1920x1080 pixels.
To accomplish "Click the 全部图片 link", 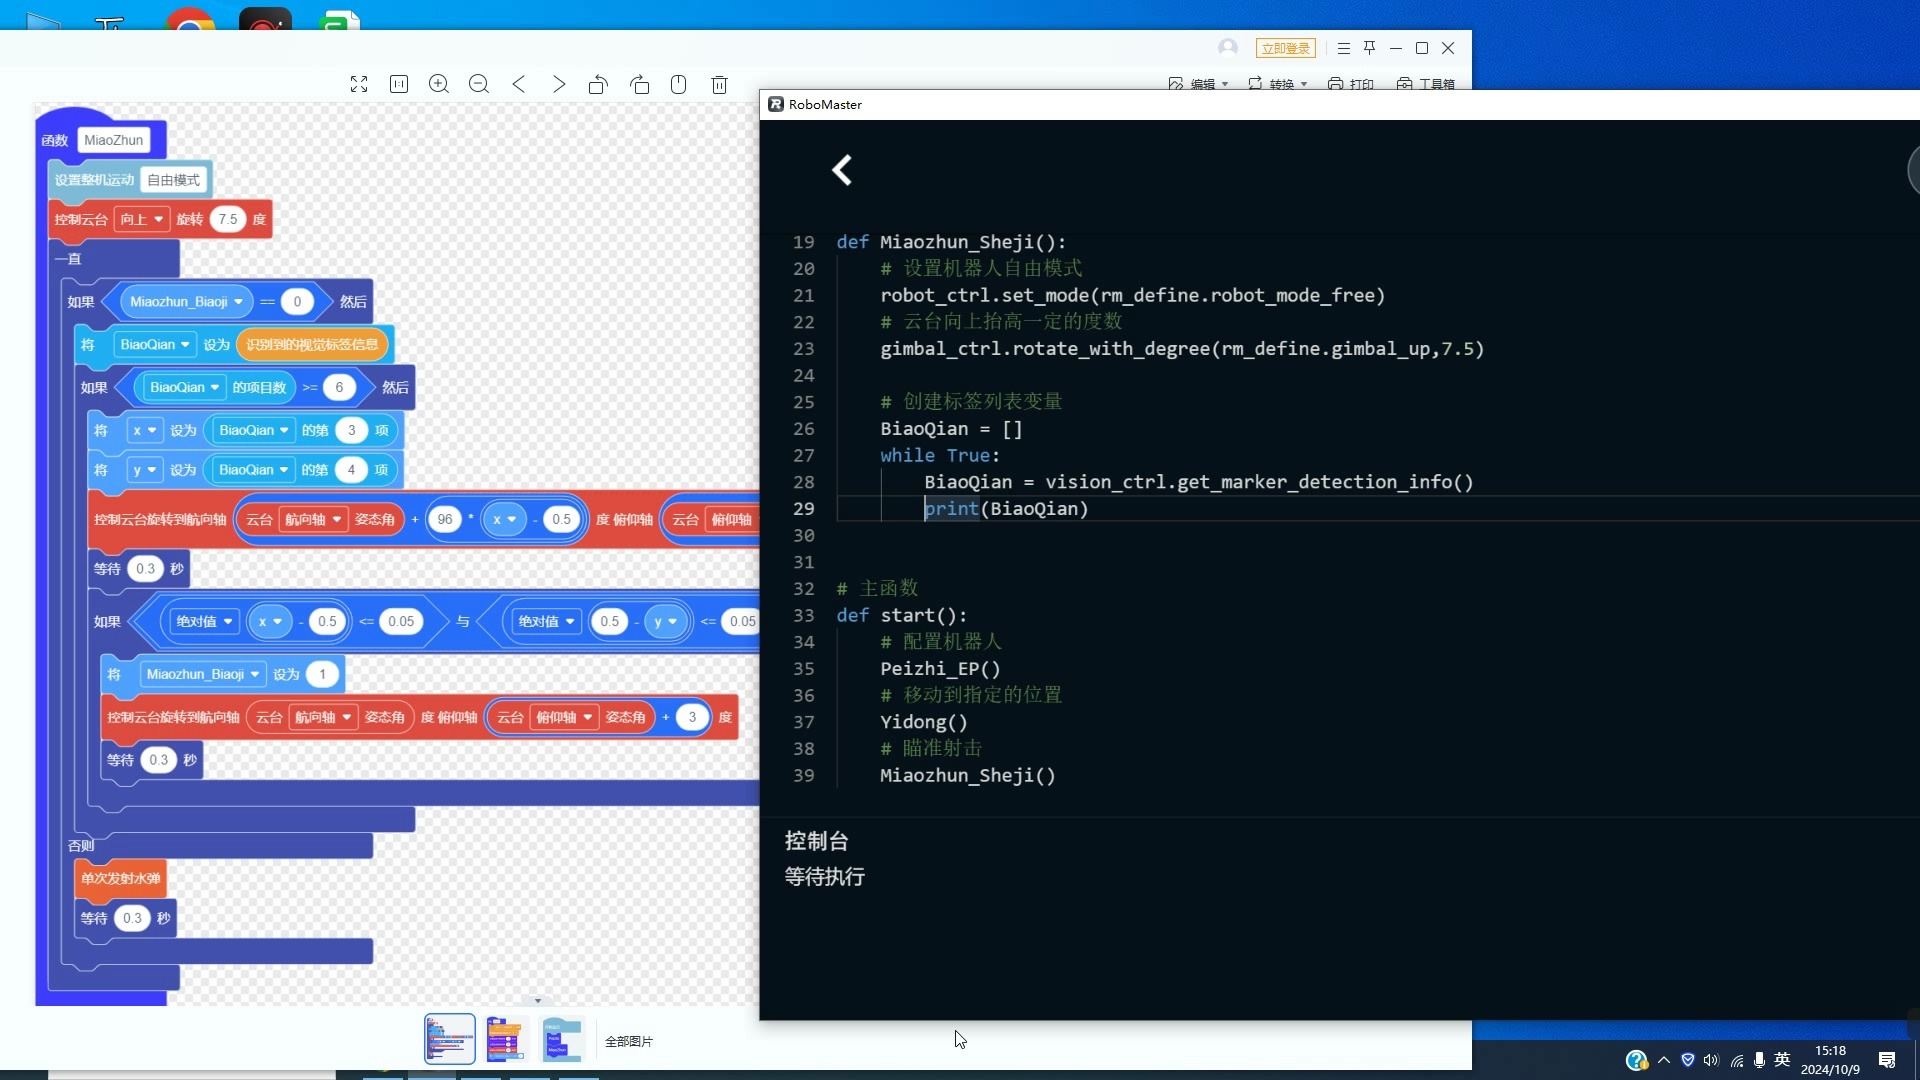I will [628, 1041].
